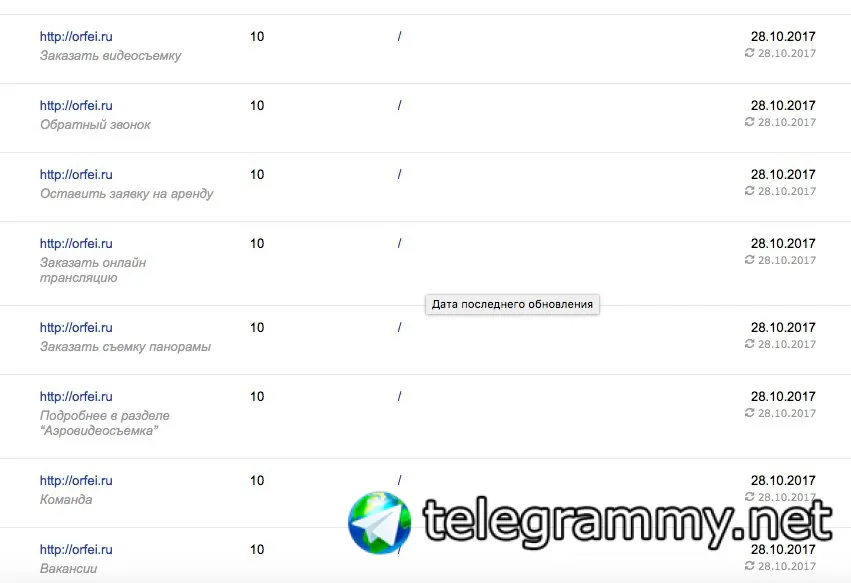Click slash page link in Обратный звонок row

click(x=399, y=105)
